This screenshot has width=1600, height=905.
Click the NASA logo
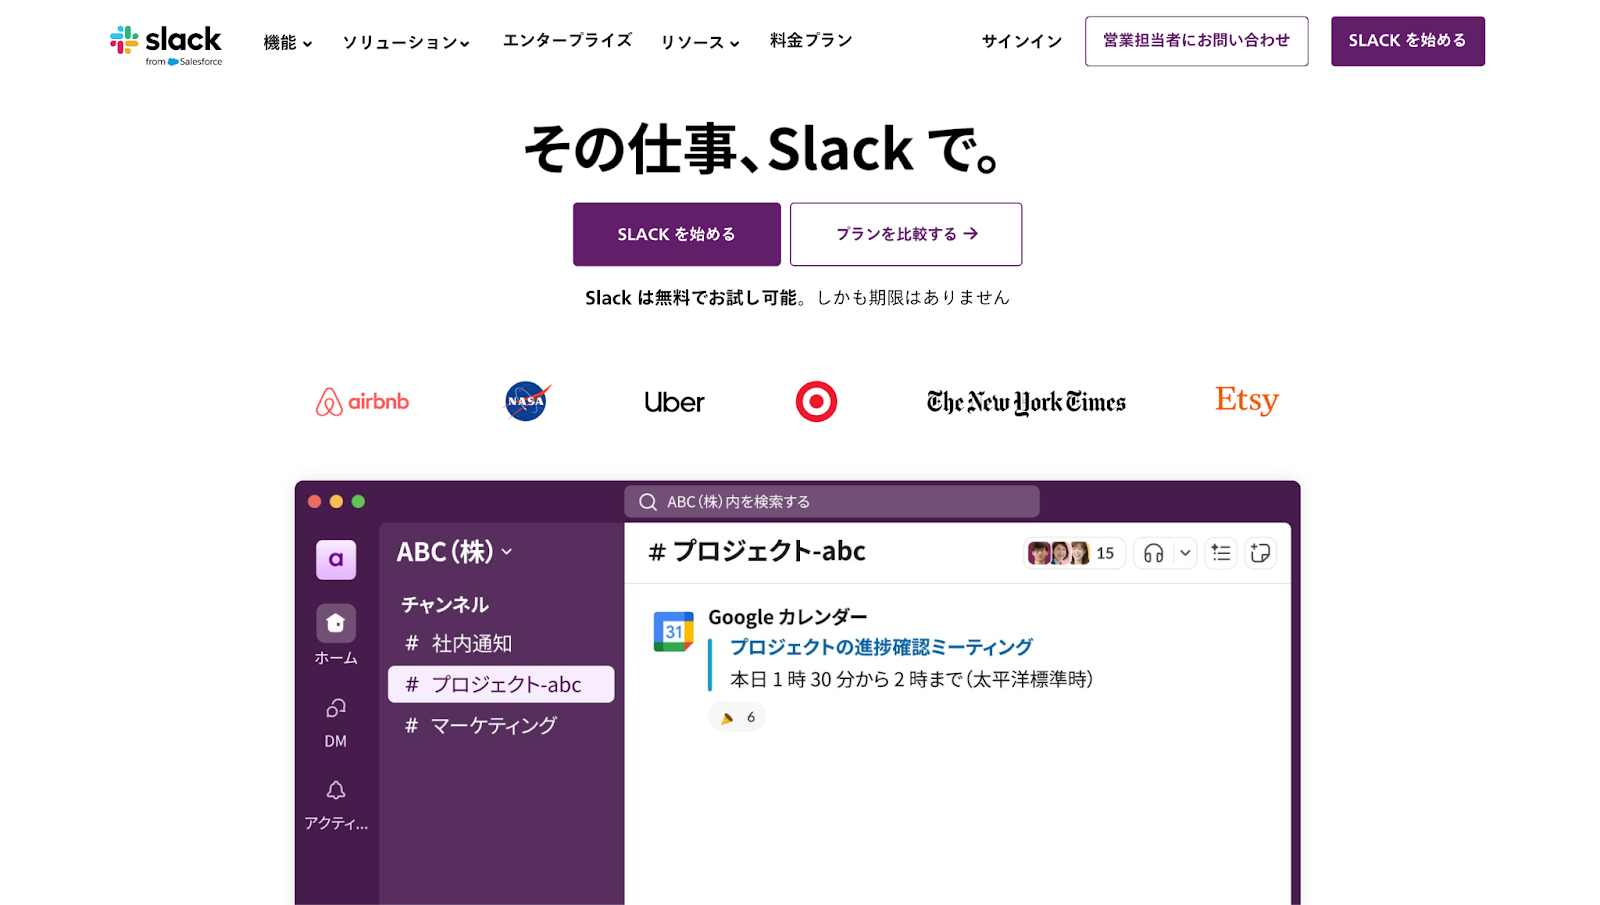[527, 401]
